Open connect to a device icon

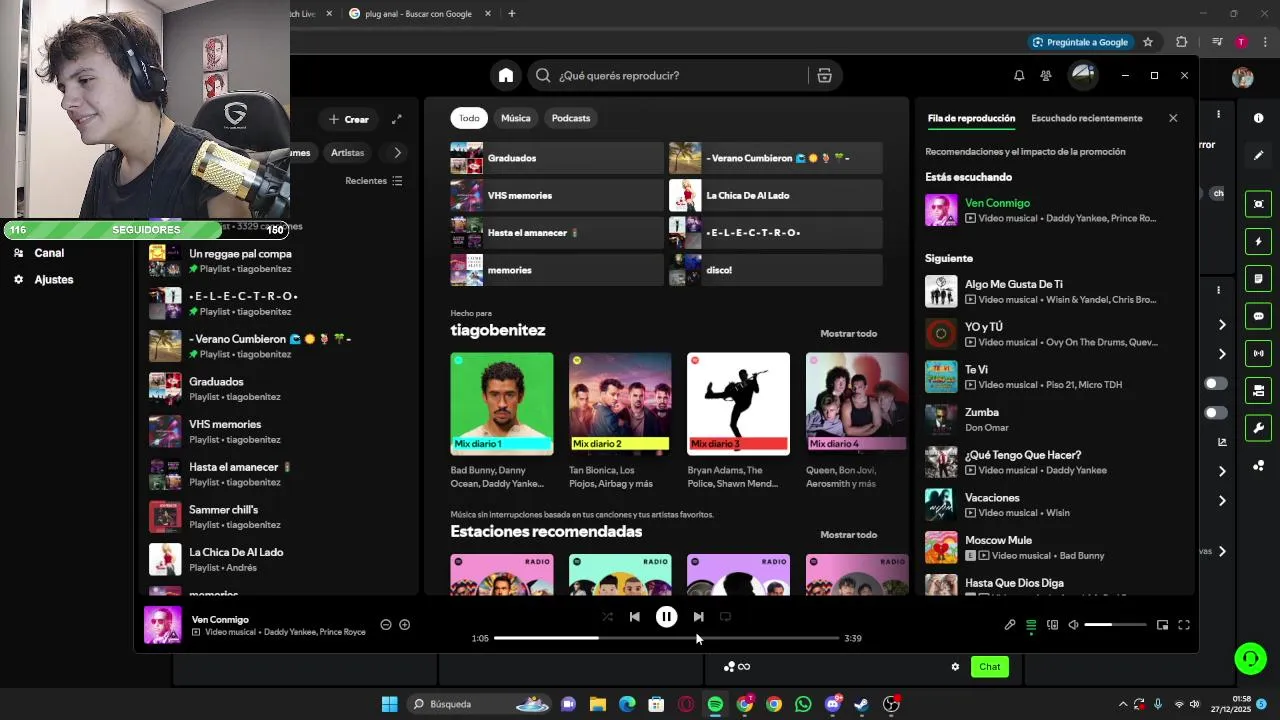1052,625
